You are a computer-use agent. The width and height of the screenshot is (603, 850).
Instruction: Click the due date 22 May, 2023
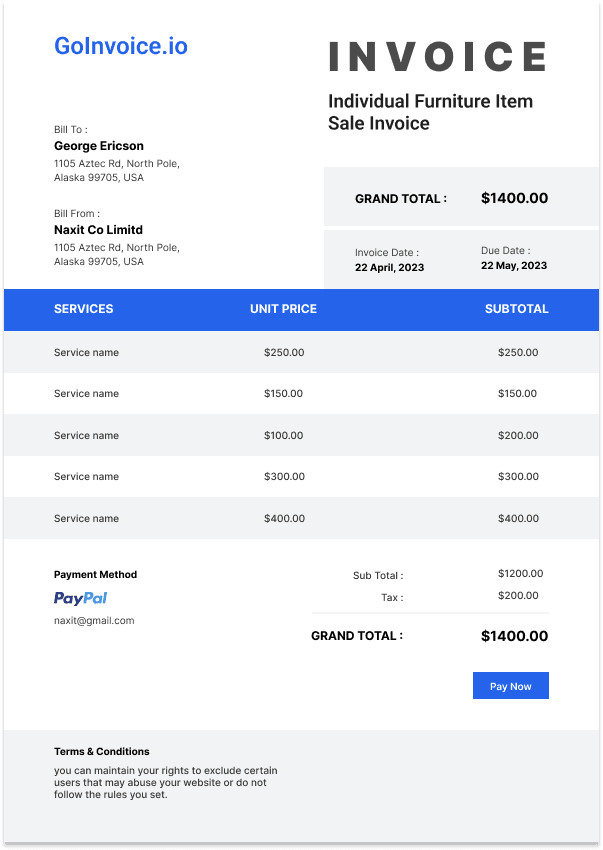[514, 266]
